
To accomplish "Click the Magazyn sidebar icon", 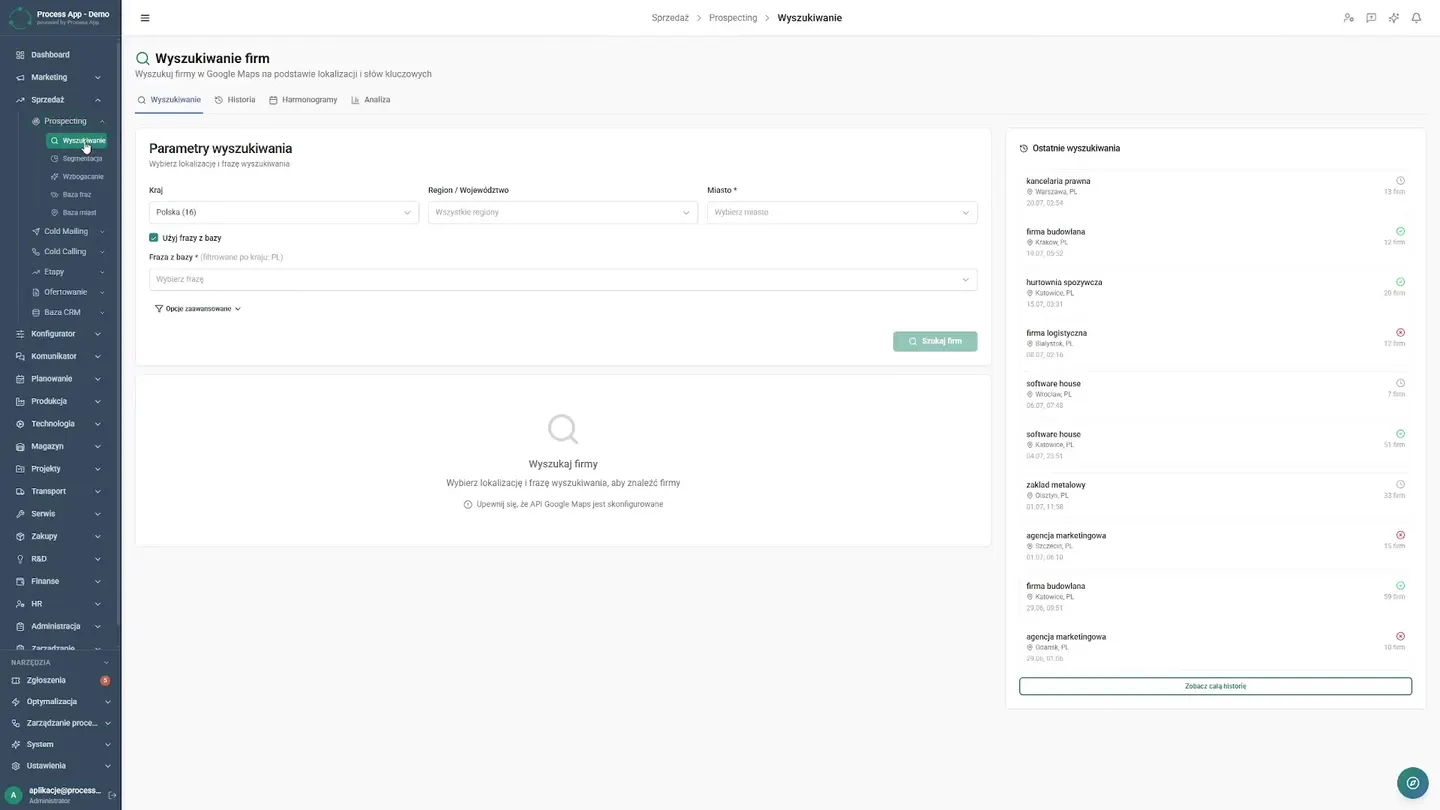I will click(x=20, y=446).
